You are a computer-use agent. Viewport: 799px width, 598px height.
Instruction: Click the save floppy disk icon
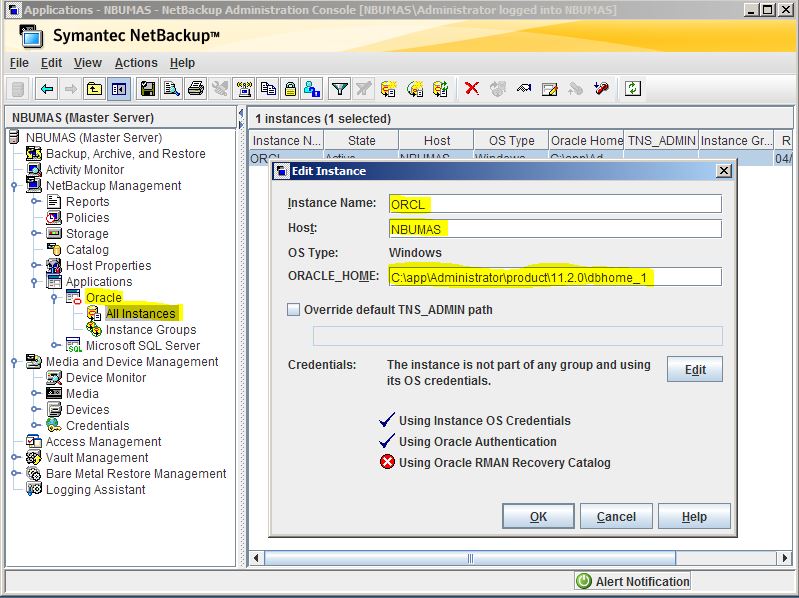tap(147, 89)
